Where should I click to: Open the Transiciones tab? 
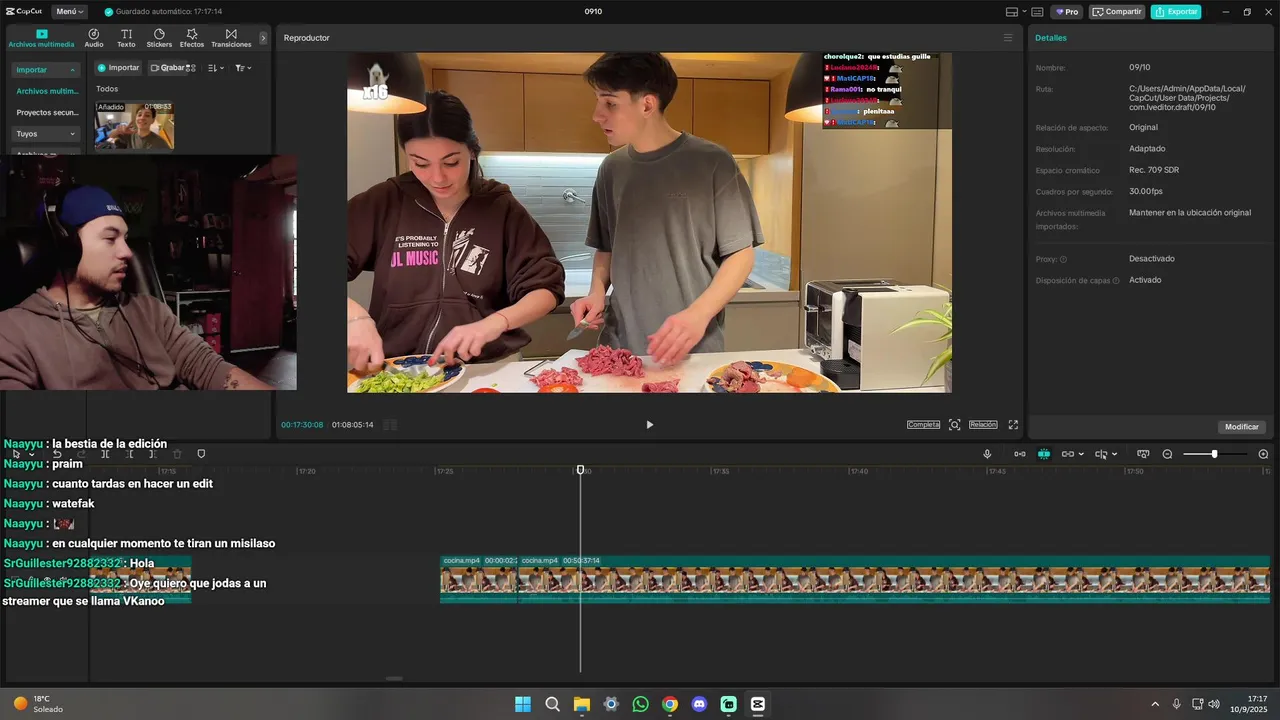click(231, 38)
